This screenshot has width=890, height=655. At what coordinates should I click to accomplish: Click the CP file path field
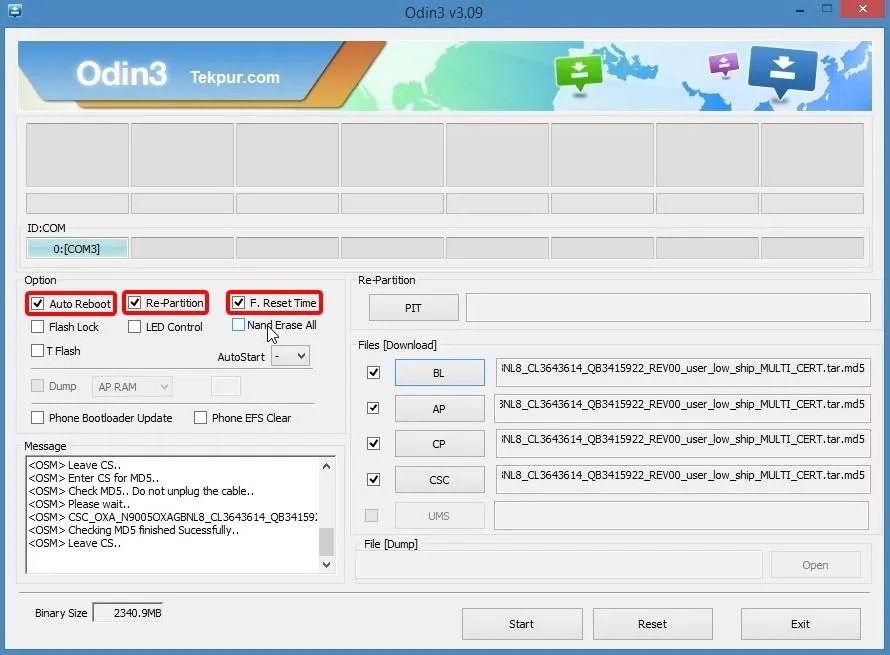pos(683,443)
